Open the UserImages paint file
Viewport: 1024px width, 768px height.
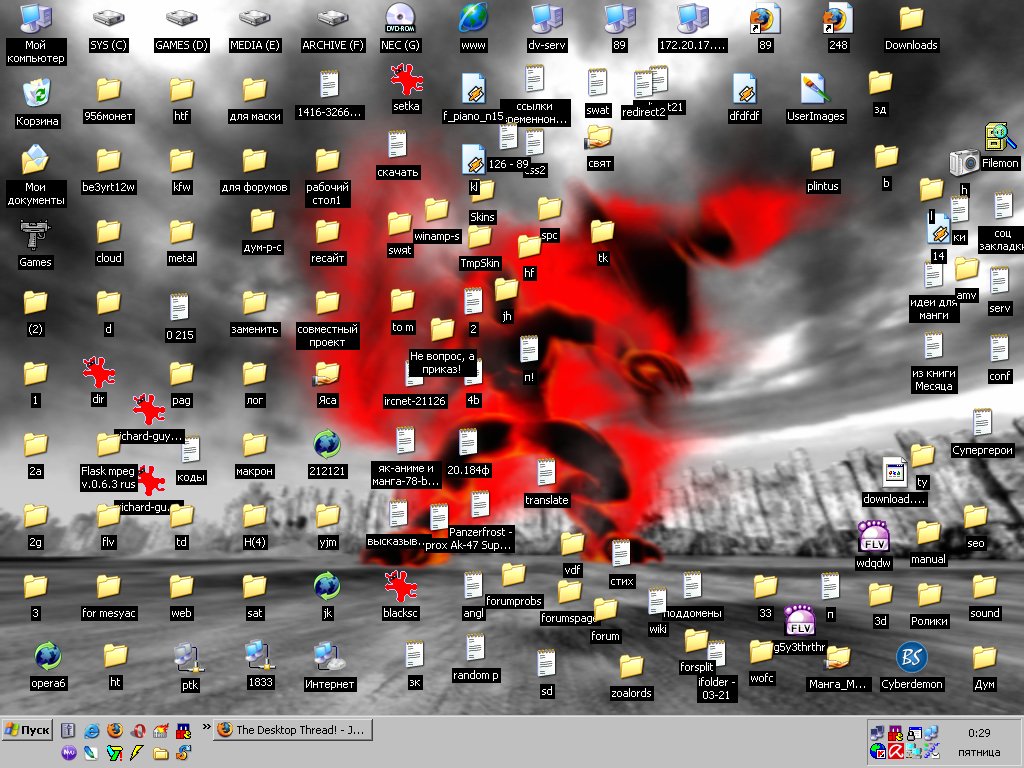[816, 98]
